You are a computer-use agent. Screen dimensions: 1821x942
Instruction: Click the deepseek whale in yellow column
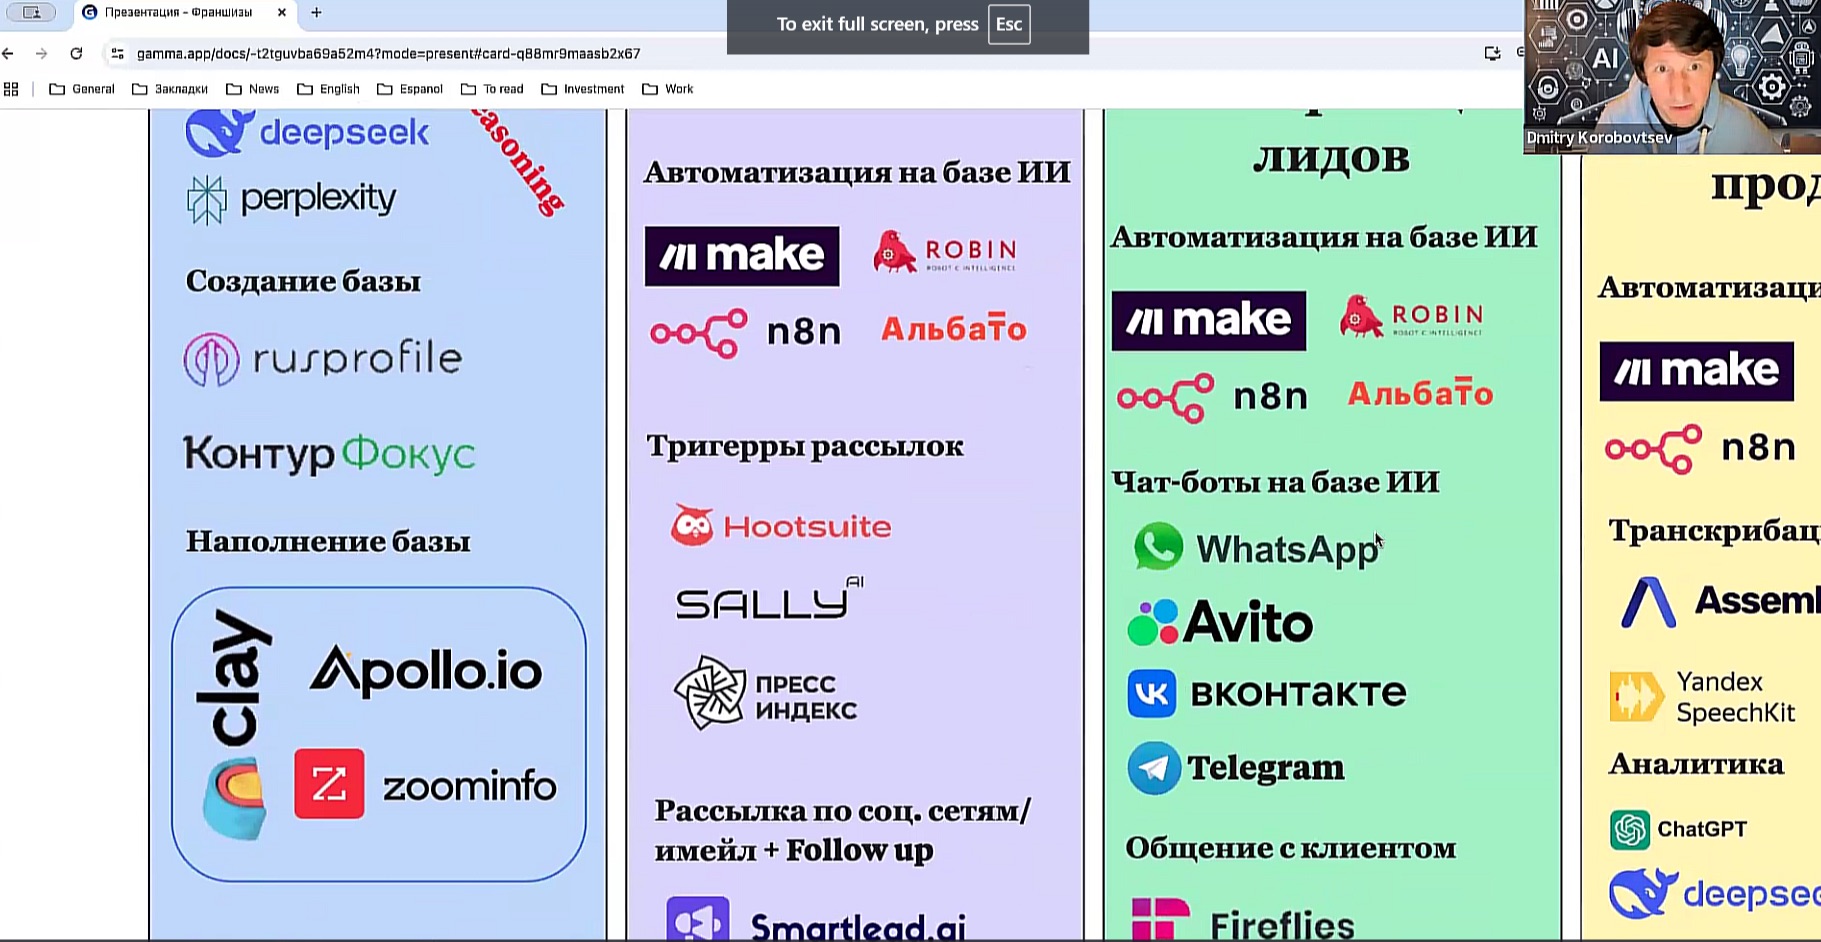[1643, 893]
